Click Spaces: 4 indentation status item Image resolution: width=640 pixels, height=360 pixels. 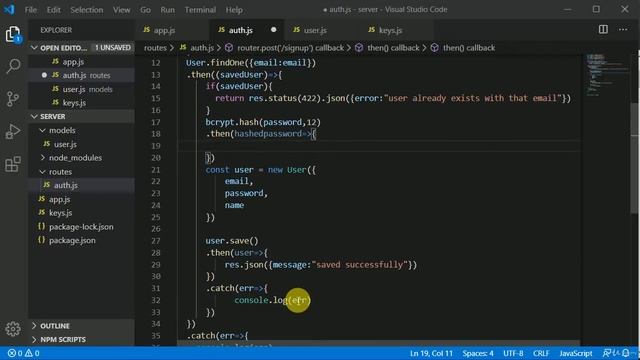(x=478, y=353)
